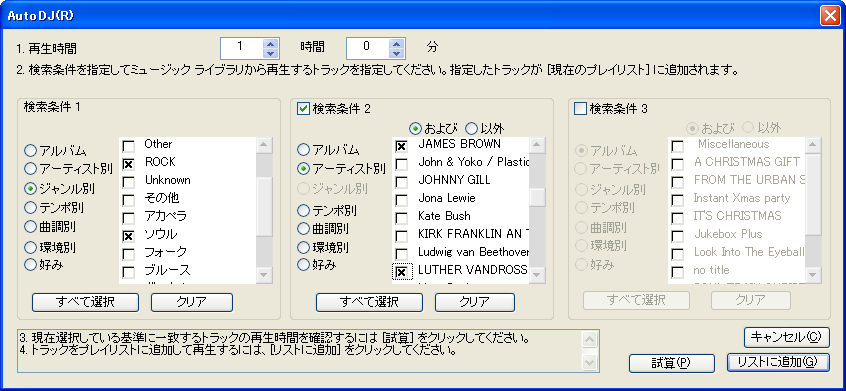
Task: Check KIRK FRANKLIN artist checkbox
Action: (401, 236)
